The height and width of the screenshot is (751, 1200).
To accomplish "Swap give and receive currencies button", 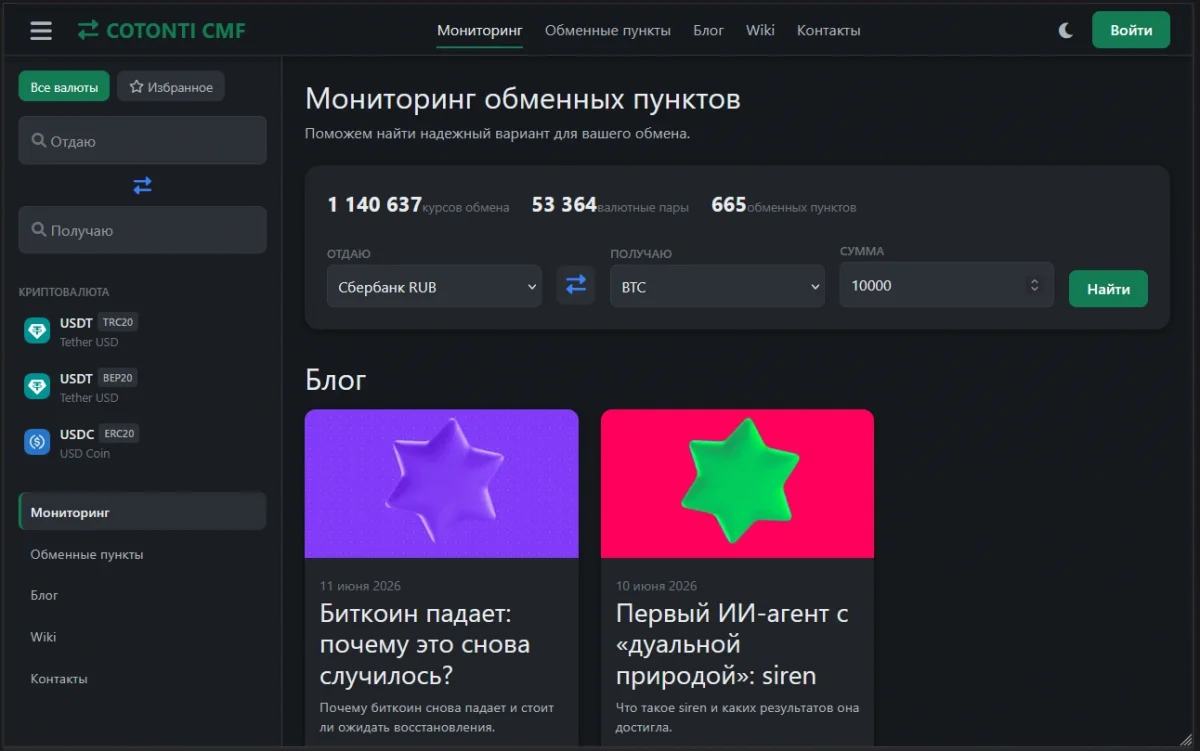I will 576,285.
